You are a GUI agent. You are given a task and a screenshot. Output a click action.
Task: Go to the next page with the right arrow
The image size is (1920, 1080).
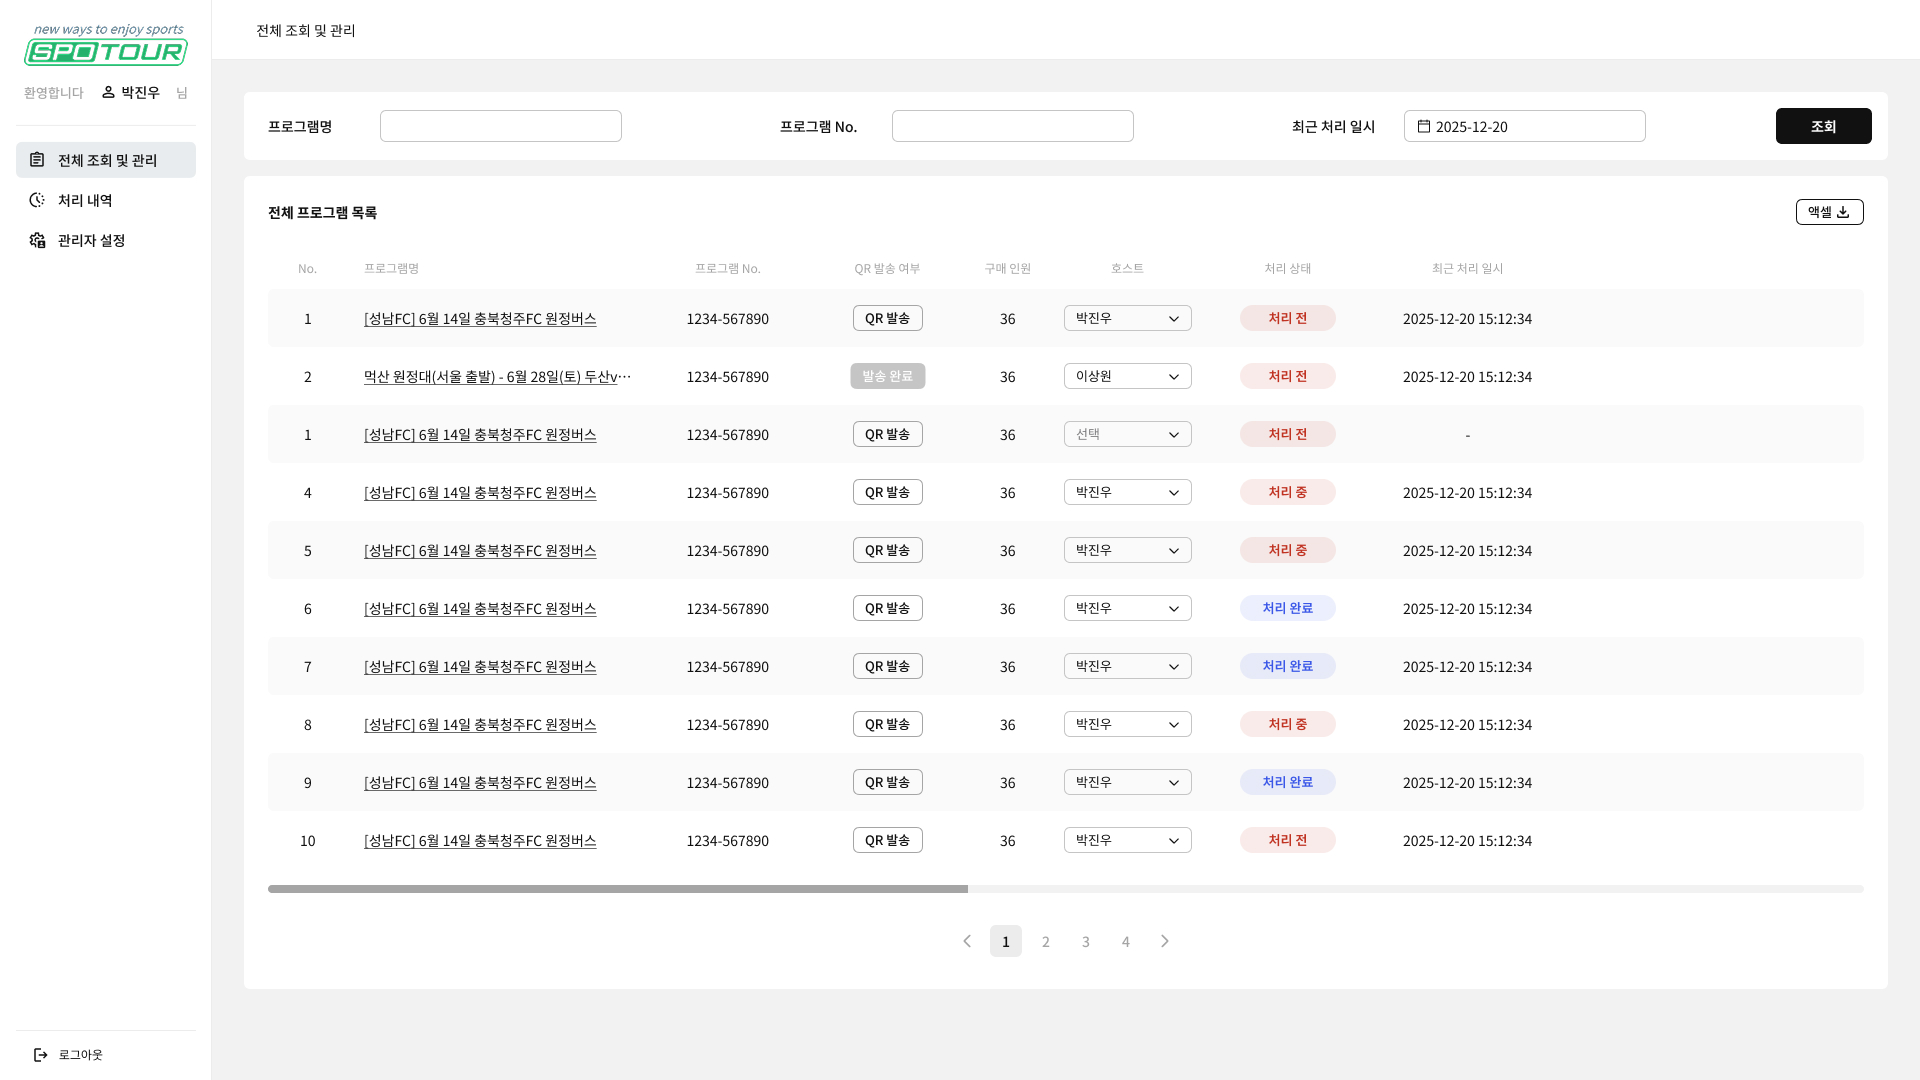1165,941
